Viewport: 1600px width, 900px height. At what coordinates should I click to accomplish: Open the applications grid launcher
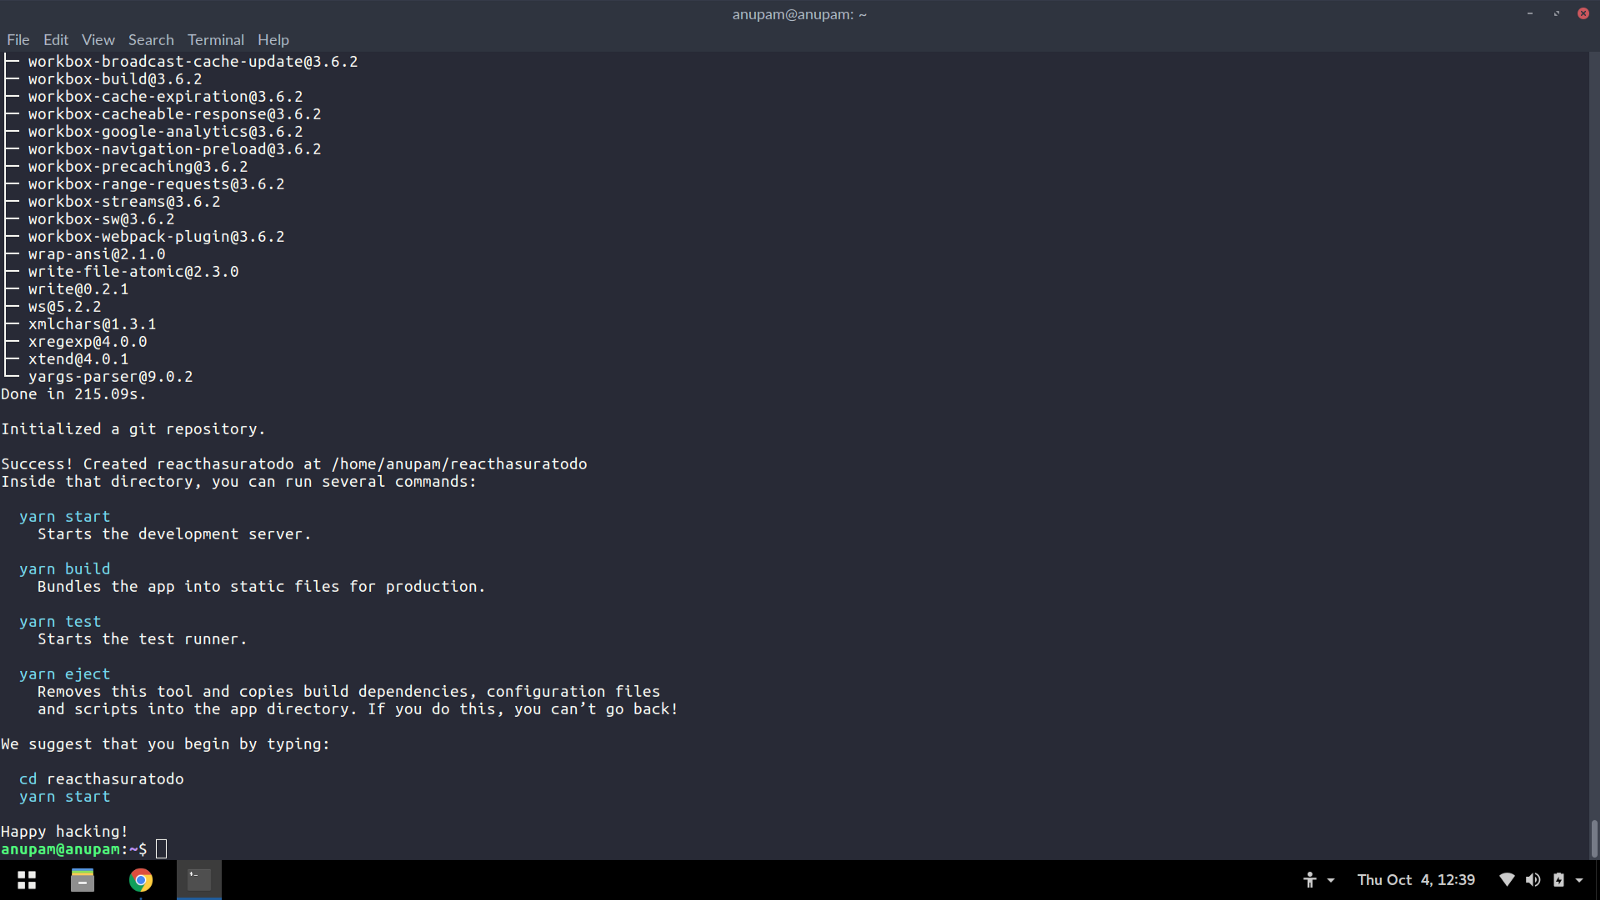tap(27, 880)
